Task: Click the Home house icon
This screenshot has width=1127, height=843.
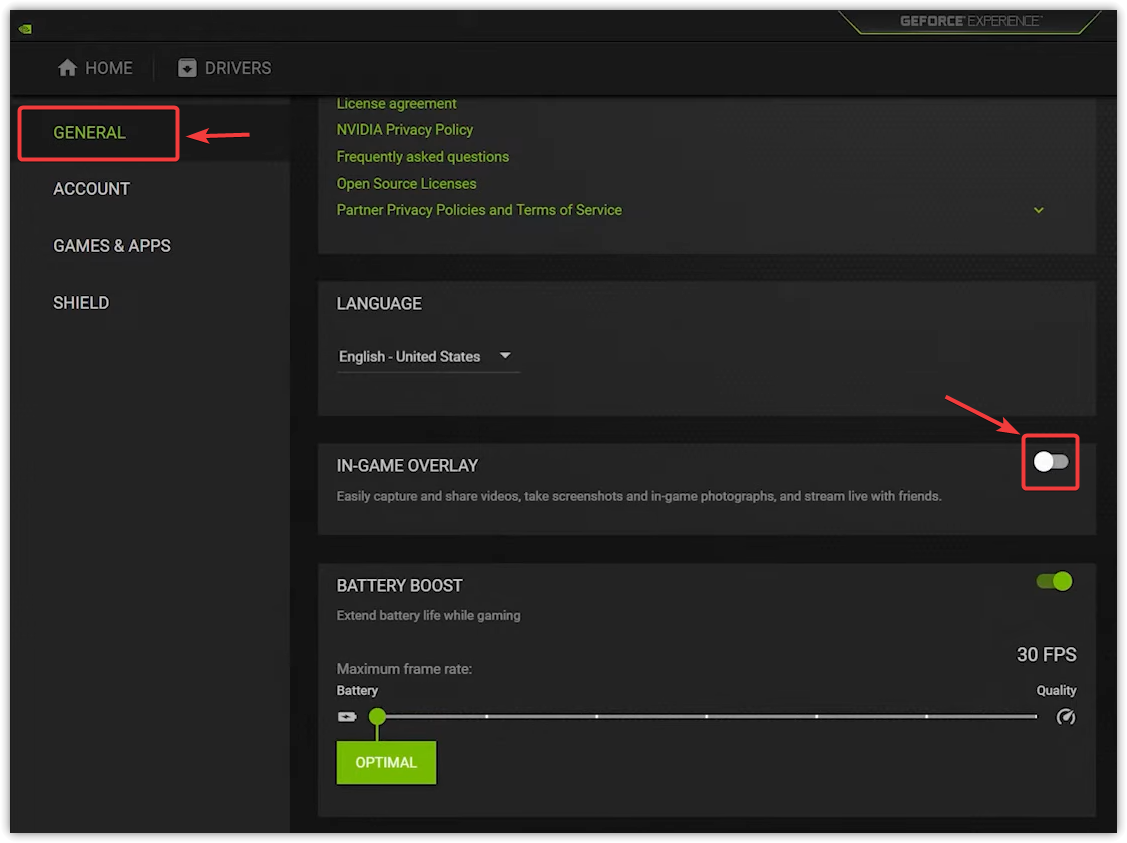Action: coord(68,68)
